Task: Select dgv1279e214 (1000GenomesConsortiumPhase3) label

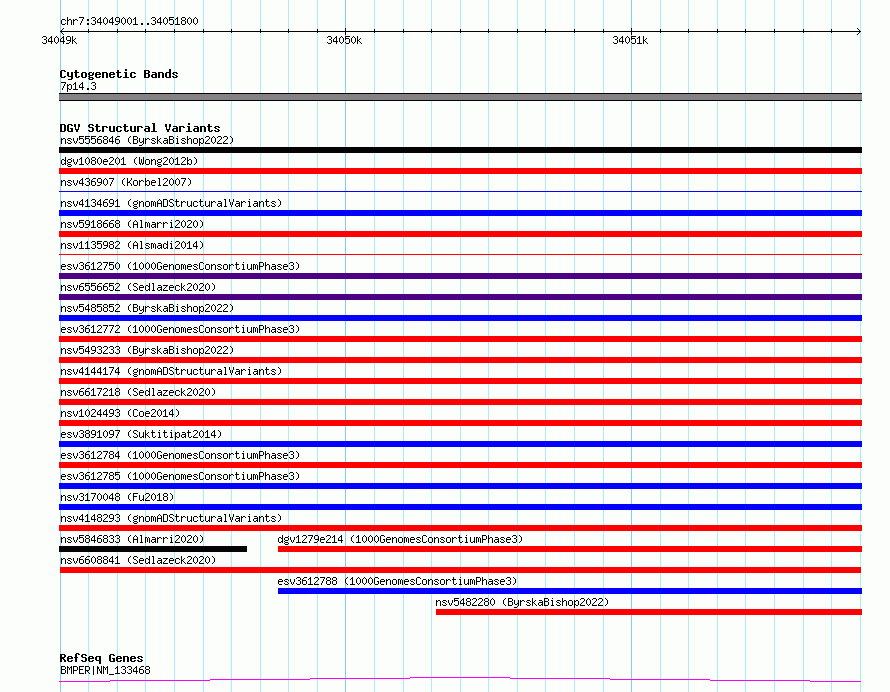Action: tap(400, 539)
